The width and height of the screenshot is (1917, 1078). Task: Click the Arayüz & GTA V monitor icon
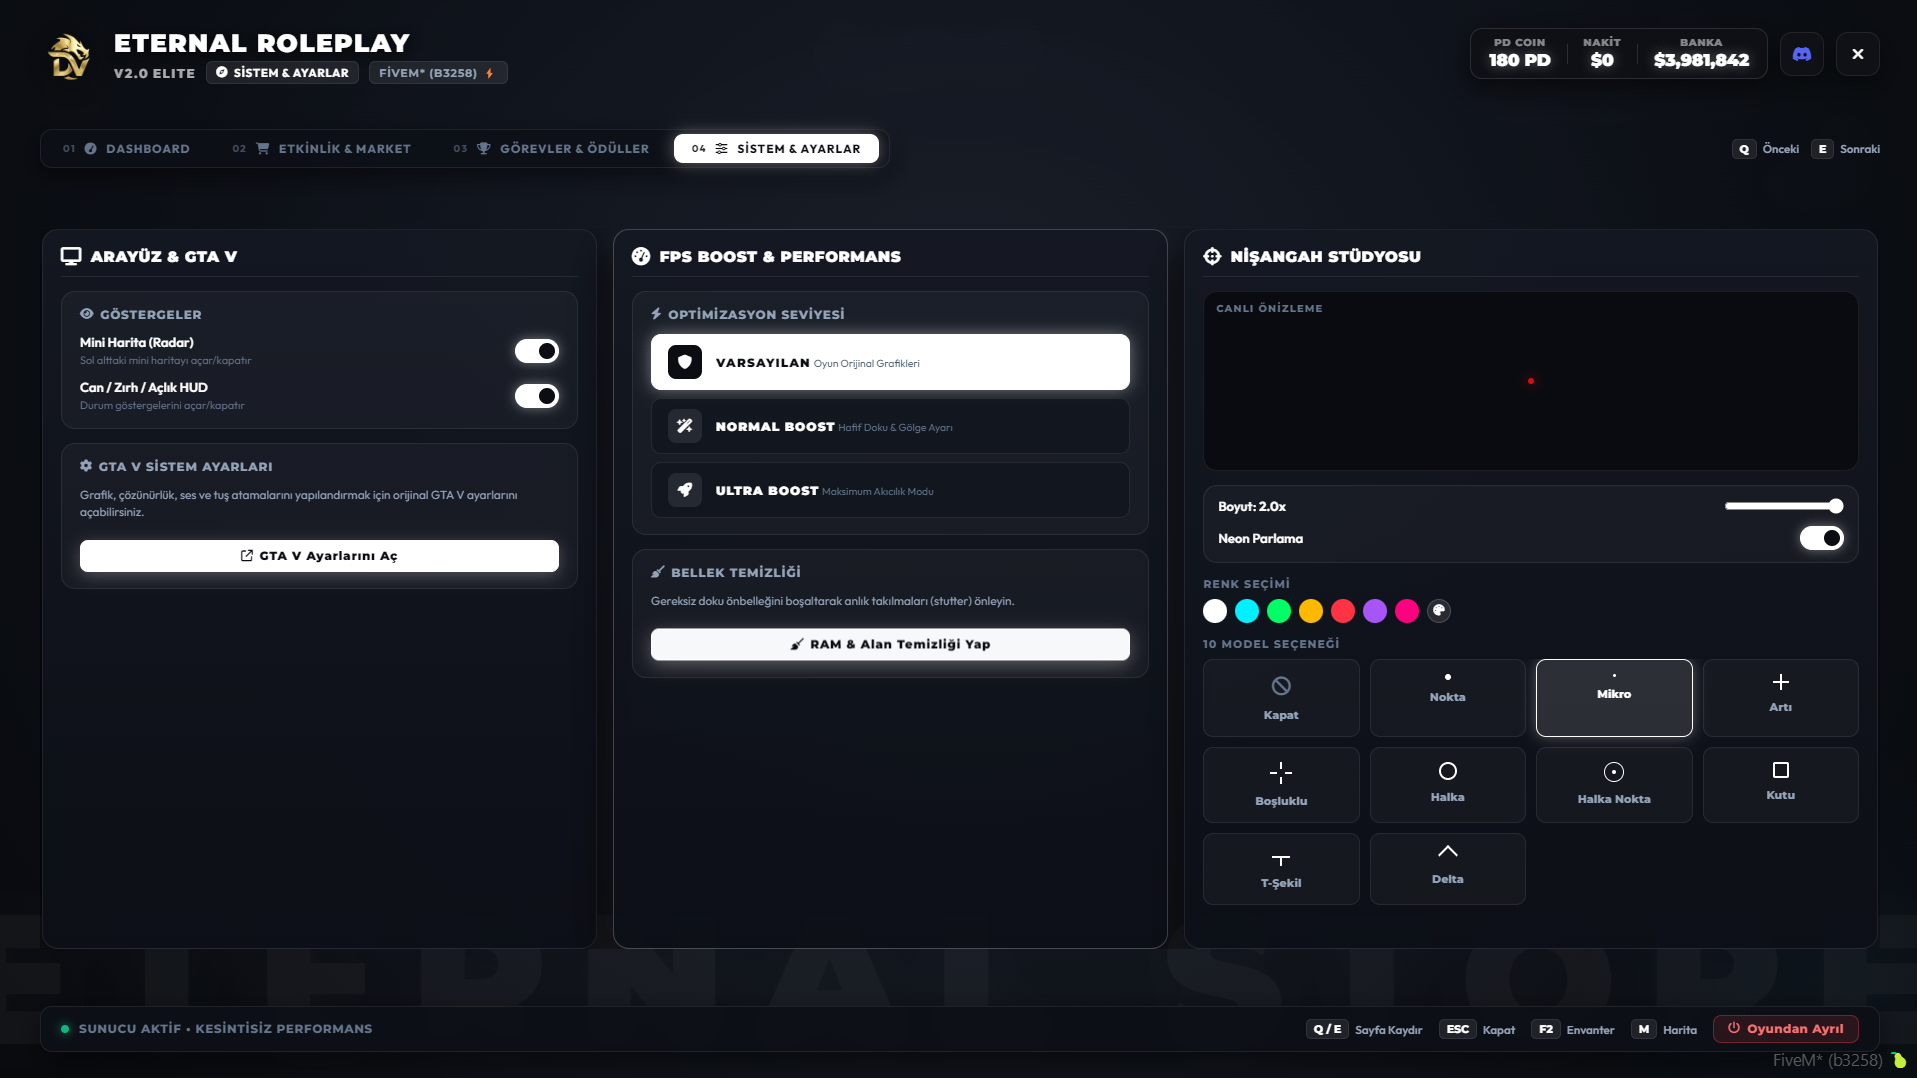70,256
